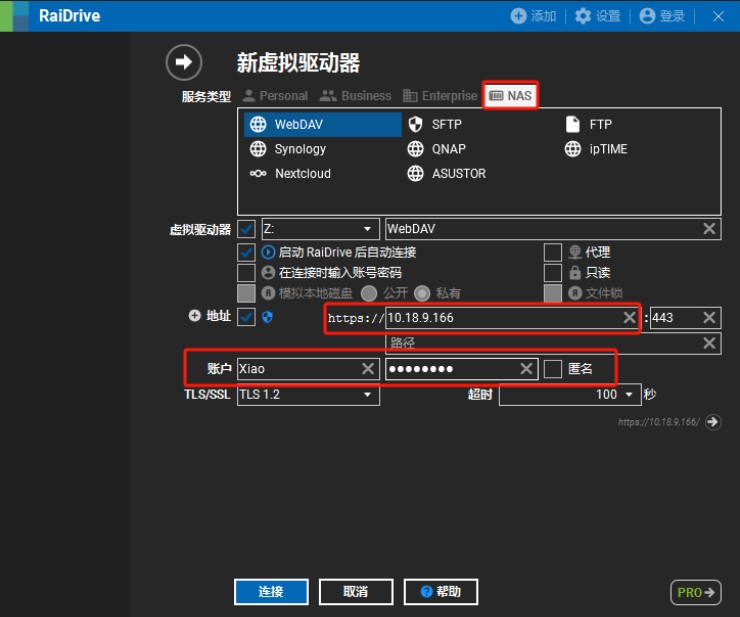The image size is (740, 617).
Task: Clear the Xiao account name
Action: tap(368, 369)
